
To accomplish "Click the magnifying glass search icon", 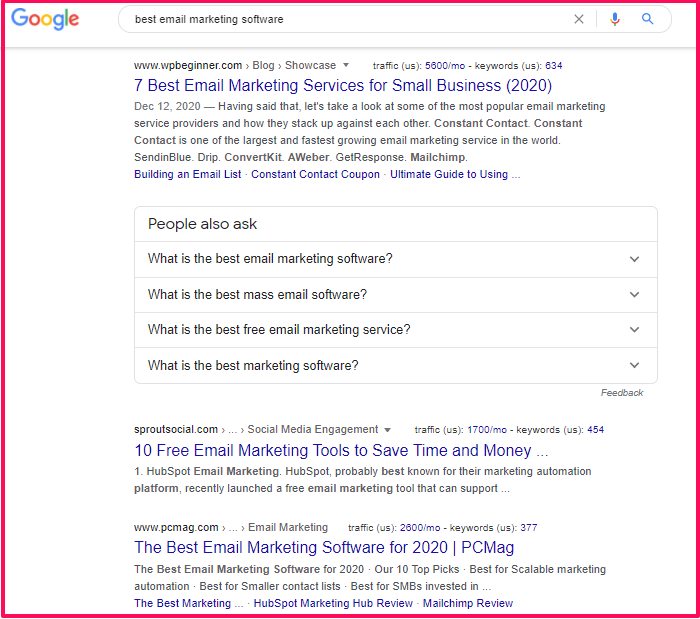I will 648,19.
